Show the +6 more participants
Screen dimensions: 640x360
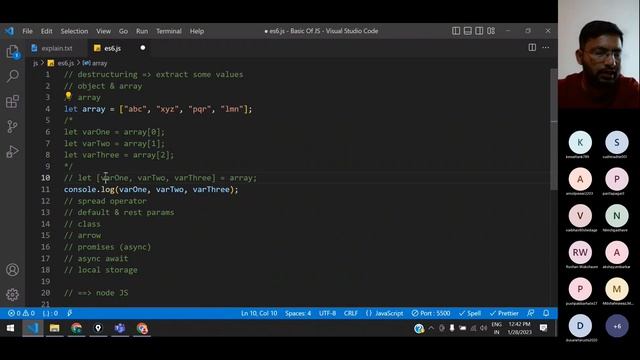pyautogui.click(x=617, y=326)
